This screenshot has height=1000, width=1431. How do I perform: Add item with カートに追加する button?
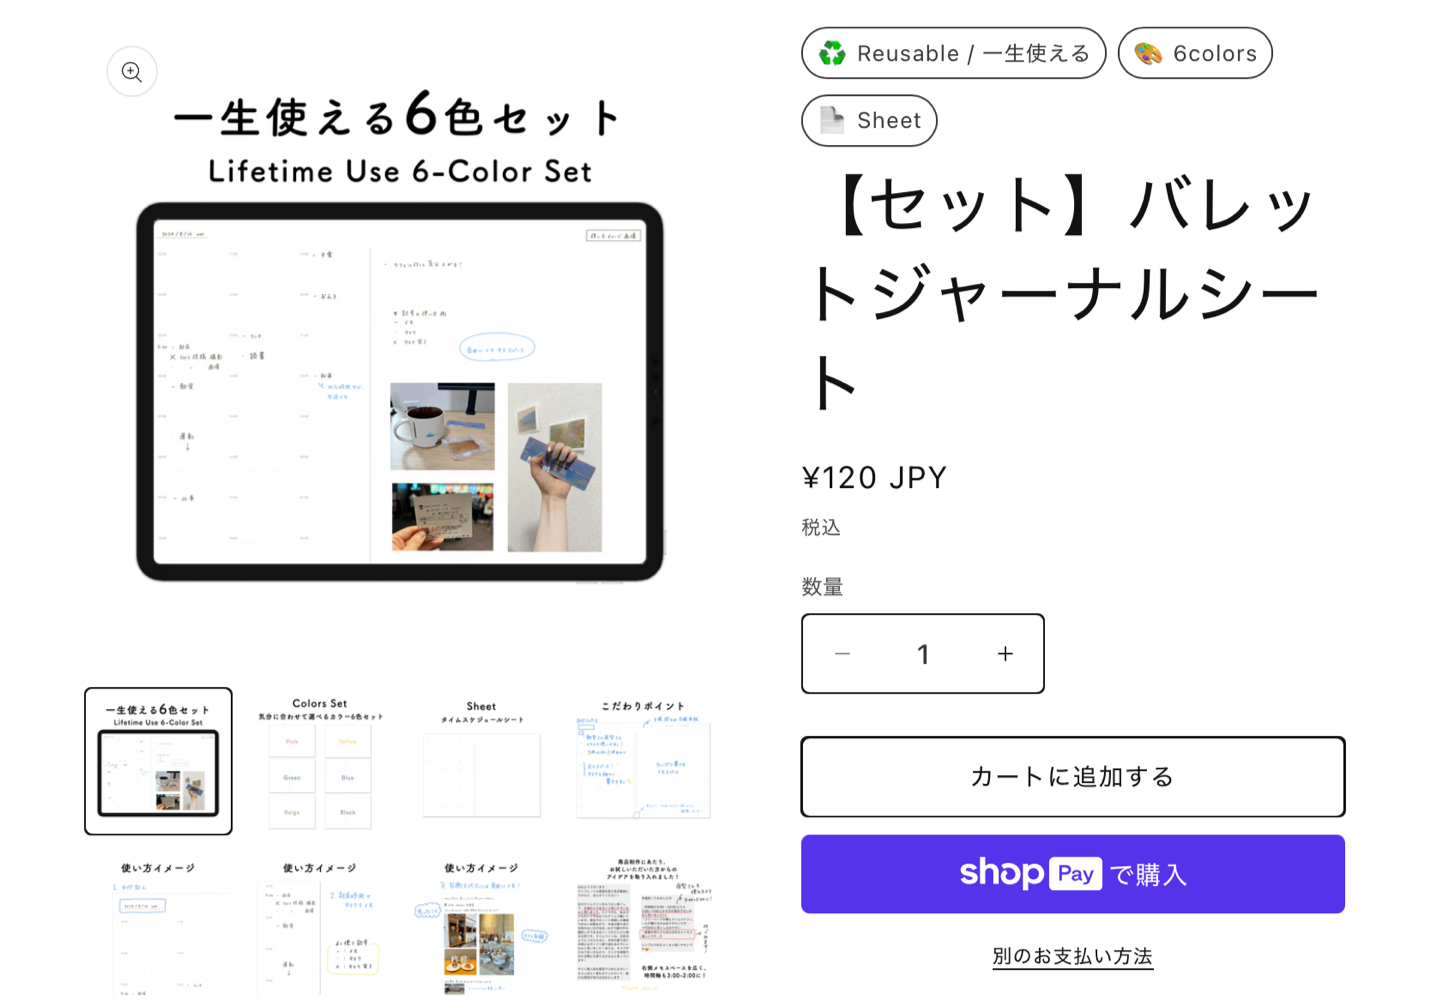1073,777
